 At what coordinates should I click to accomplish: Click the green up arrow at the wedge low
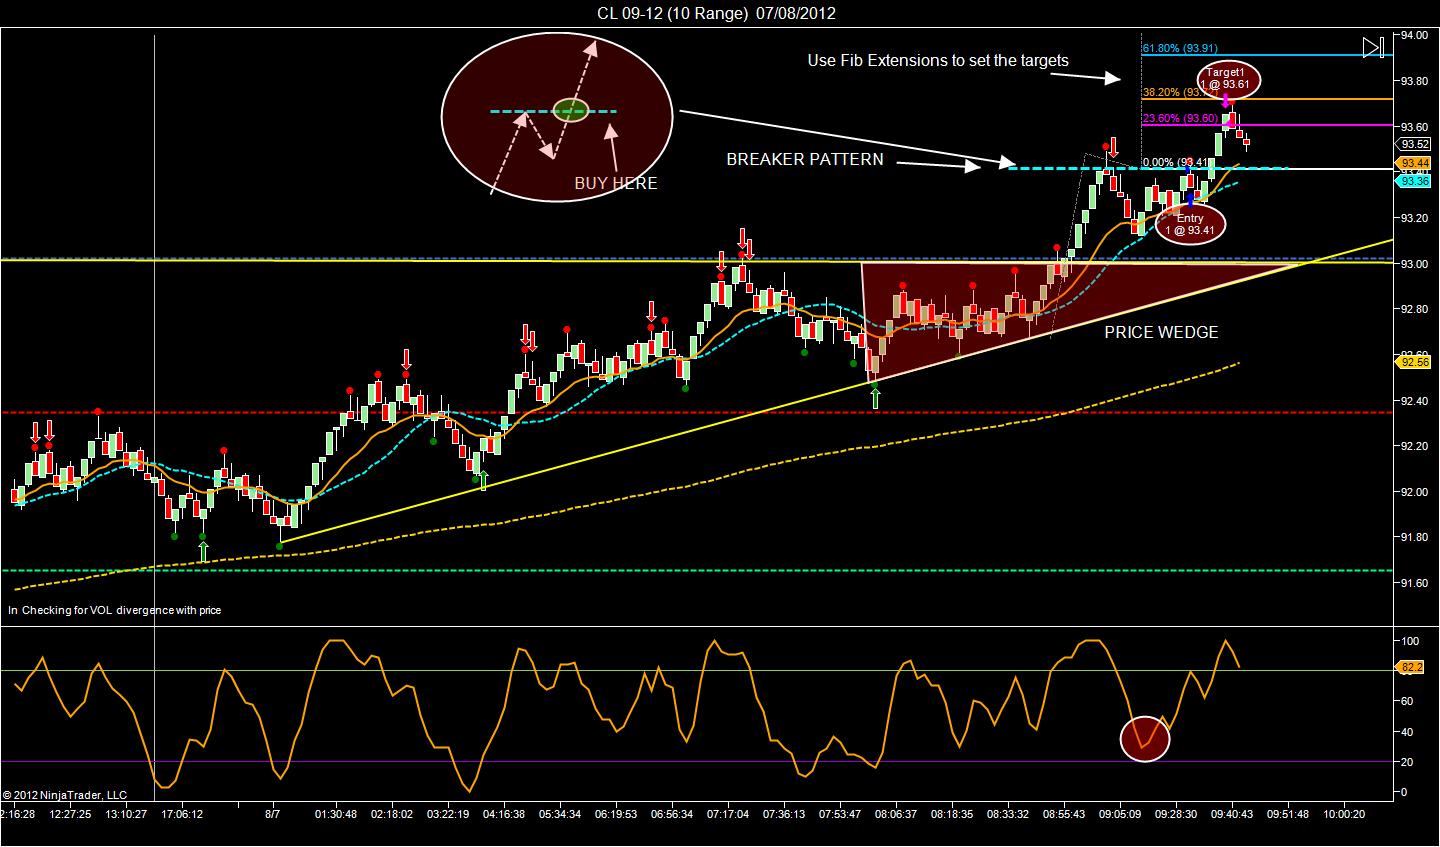[876, 399]
